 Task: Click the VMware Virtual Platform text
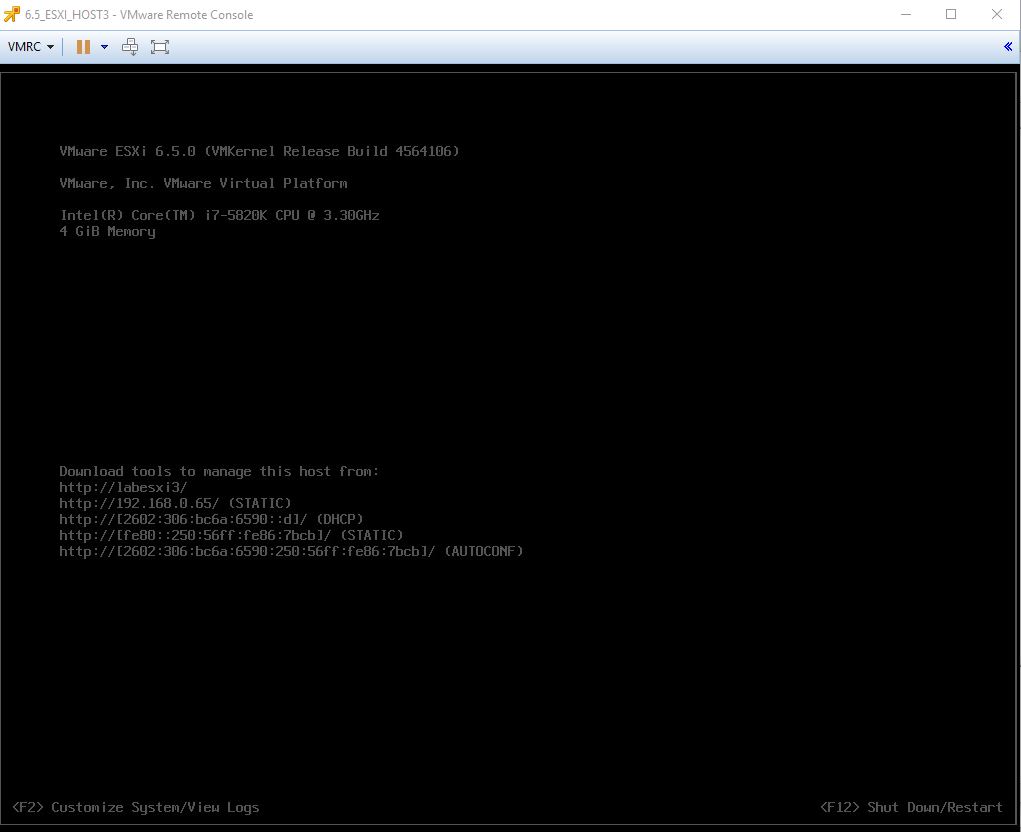click(203, 183)
